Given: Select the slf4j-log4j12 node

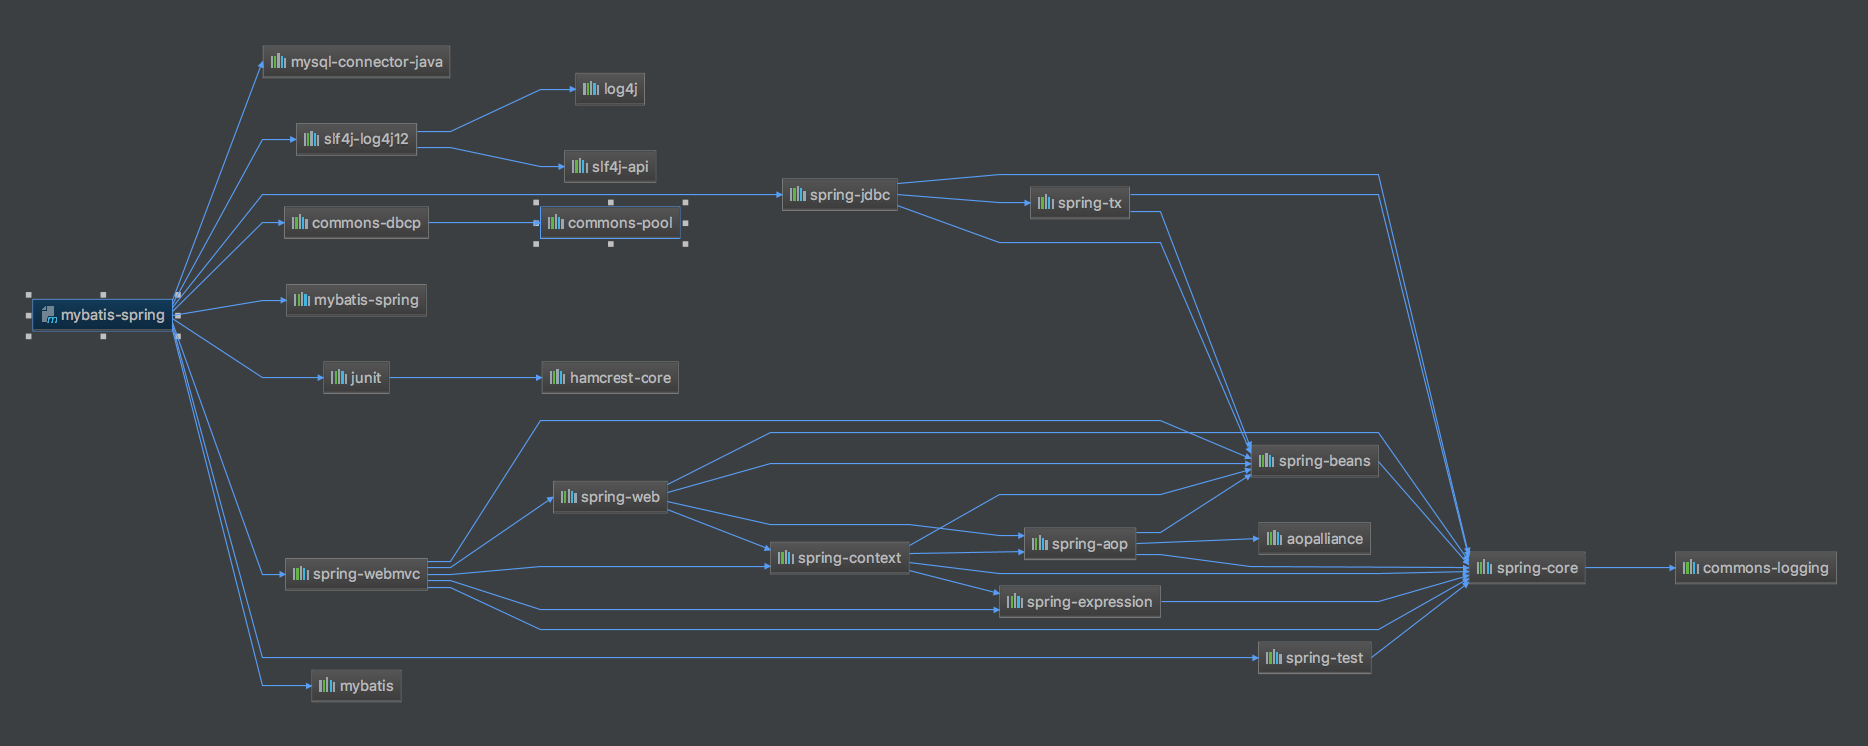Looking at the screenshot, I should tap(356, 139).
